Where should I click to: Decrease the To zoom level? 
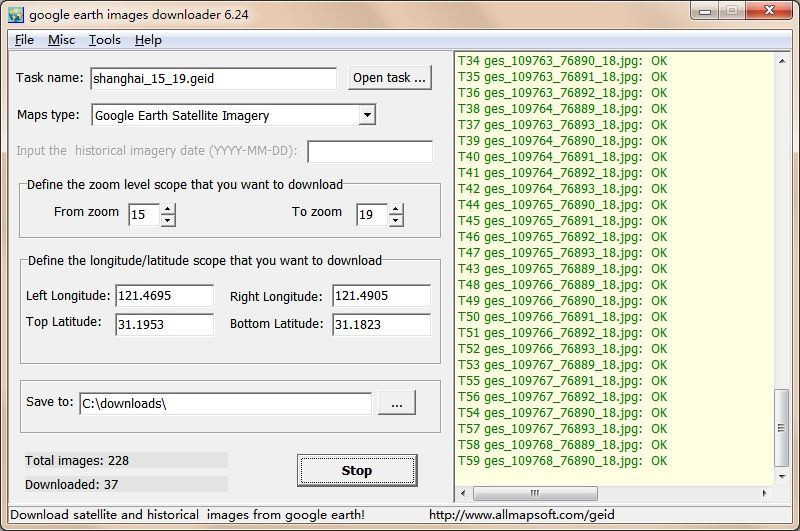pos(395,220)
